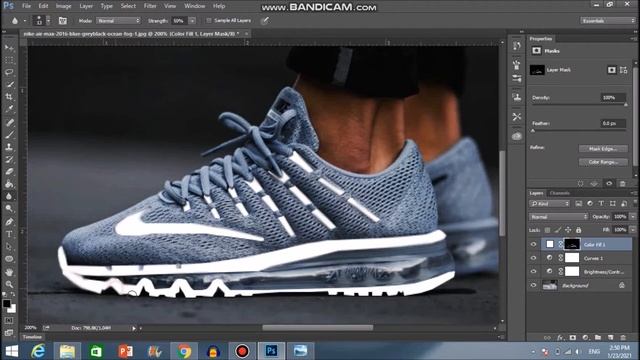Create new adjustment layer icon
Screen dimensions: 640x360
[585, 338]
